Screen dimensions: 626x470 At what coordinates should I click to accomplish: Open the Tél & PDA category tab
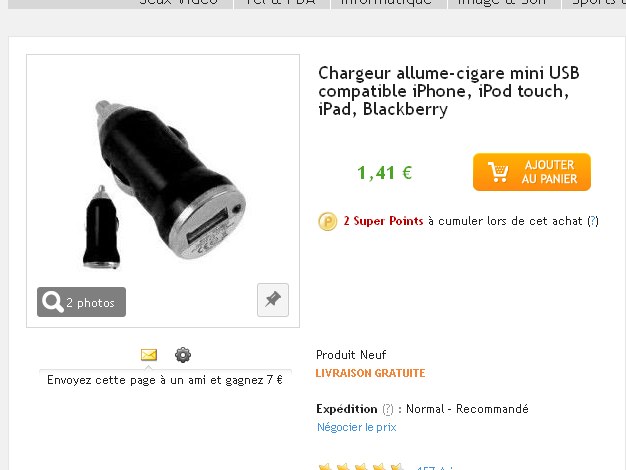tap(282, 3)
